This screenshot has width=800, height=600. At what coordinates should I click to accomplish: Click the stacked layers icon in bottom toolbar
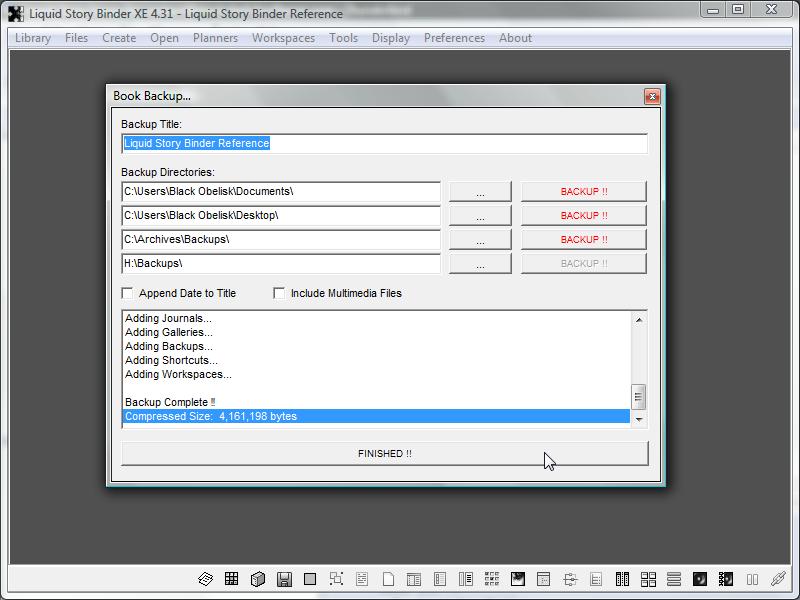coord(205,579)
